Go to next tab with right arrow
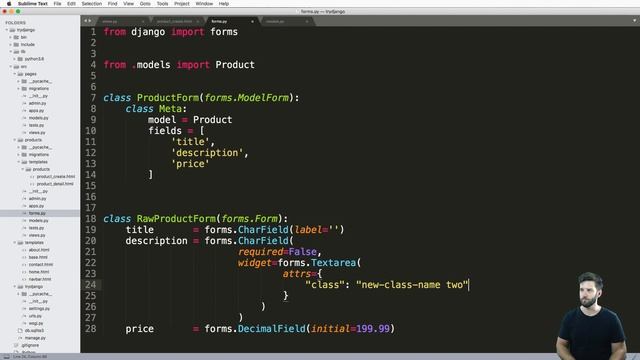The image size is (640, 360). coord(89,21)
